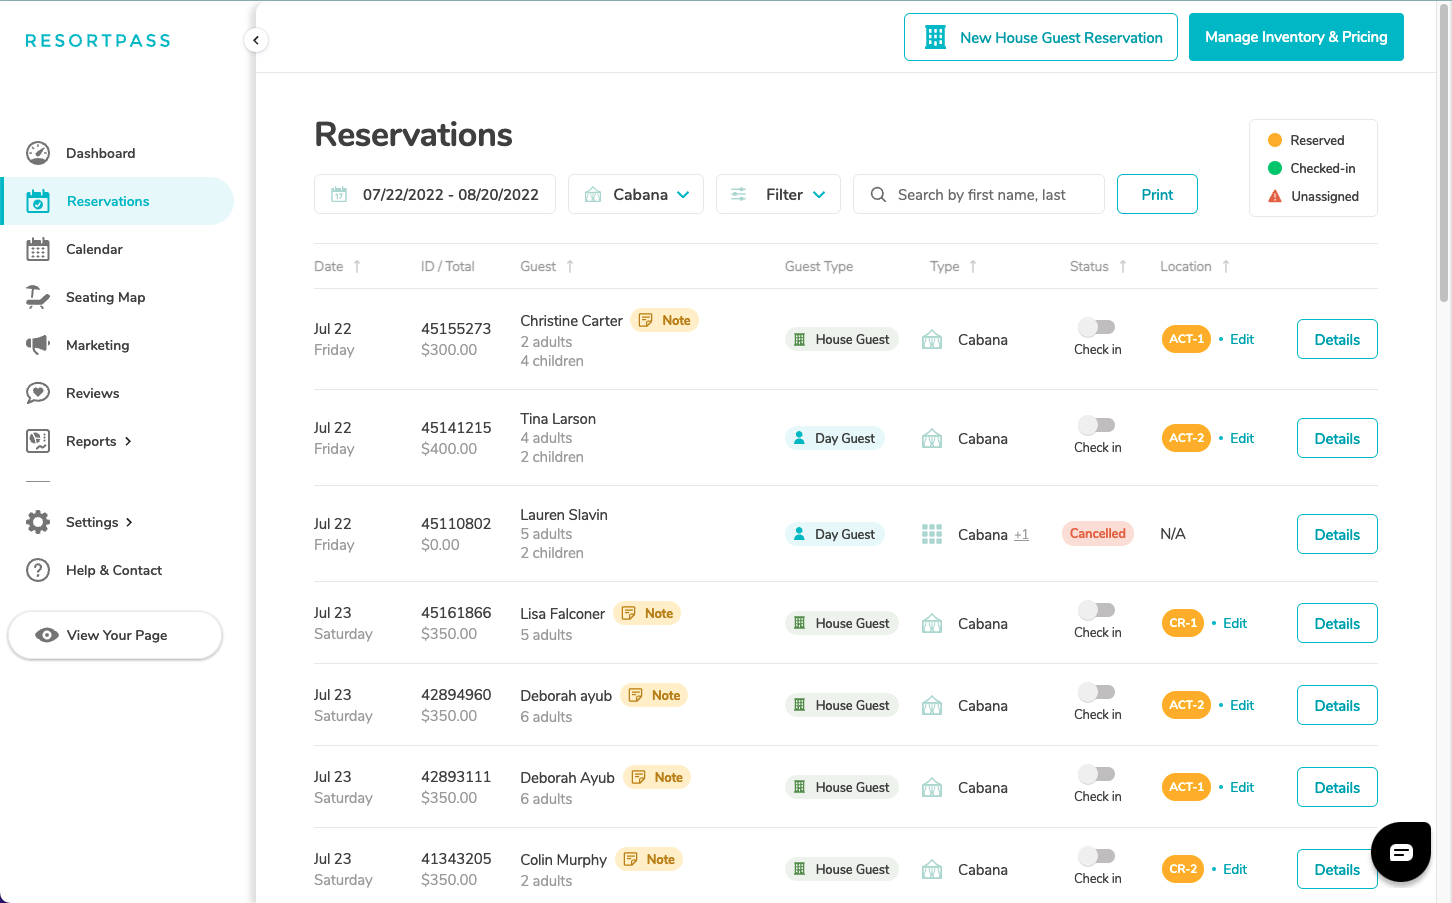
Task: Click the Print button
Action: click(x=1157, y=194)
